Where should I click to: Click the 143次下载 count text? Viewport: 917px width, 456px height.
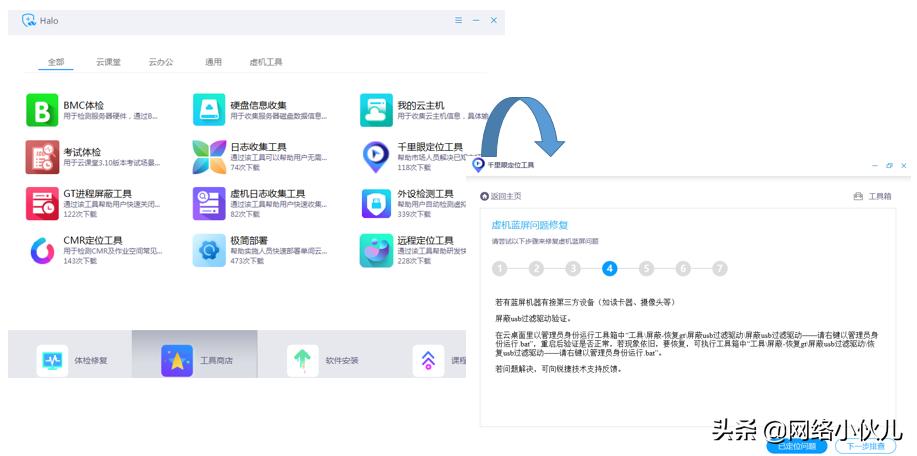pyautogui.click(x=80, y=261)
